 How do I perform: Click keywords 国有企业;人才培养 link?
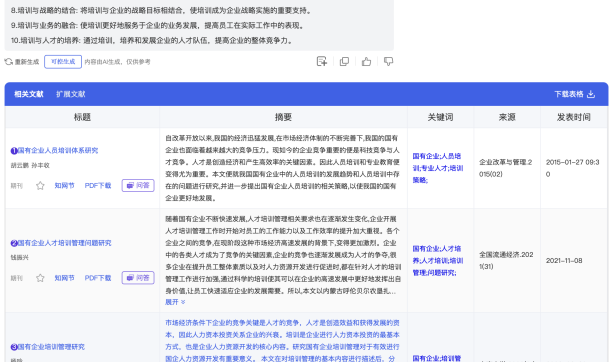(x=437, y=261)
